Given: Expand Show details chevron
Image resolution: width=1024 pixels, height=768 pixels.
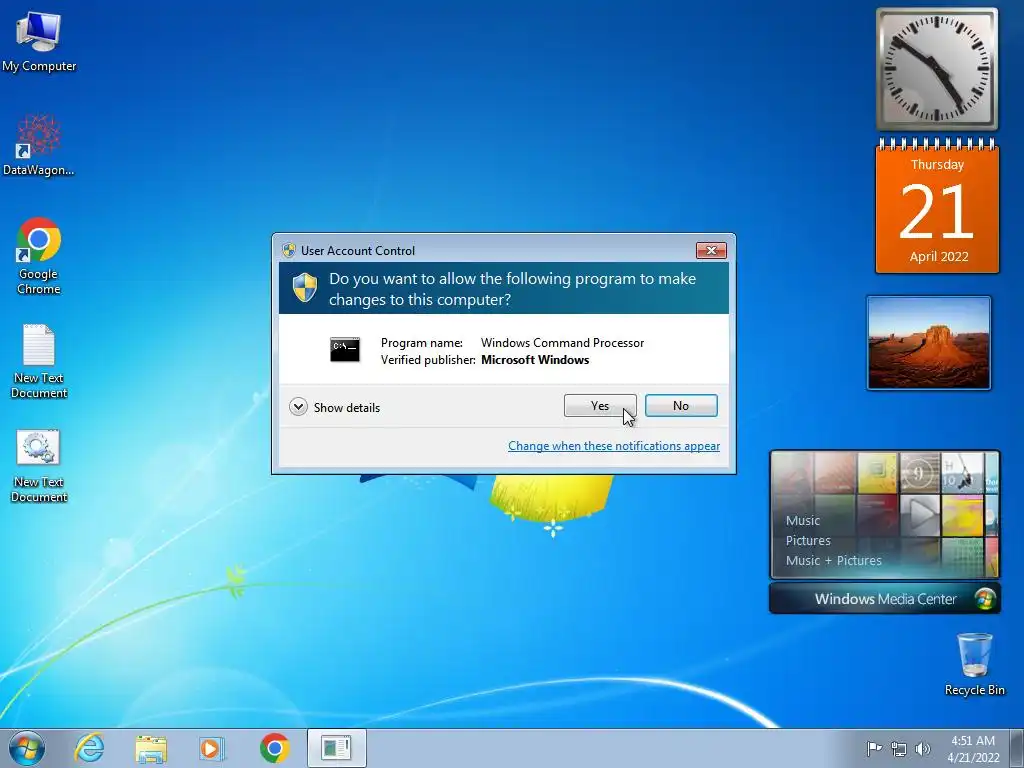Looking at the screenshot, I should pos(298,407).
